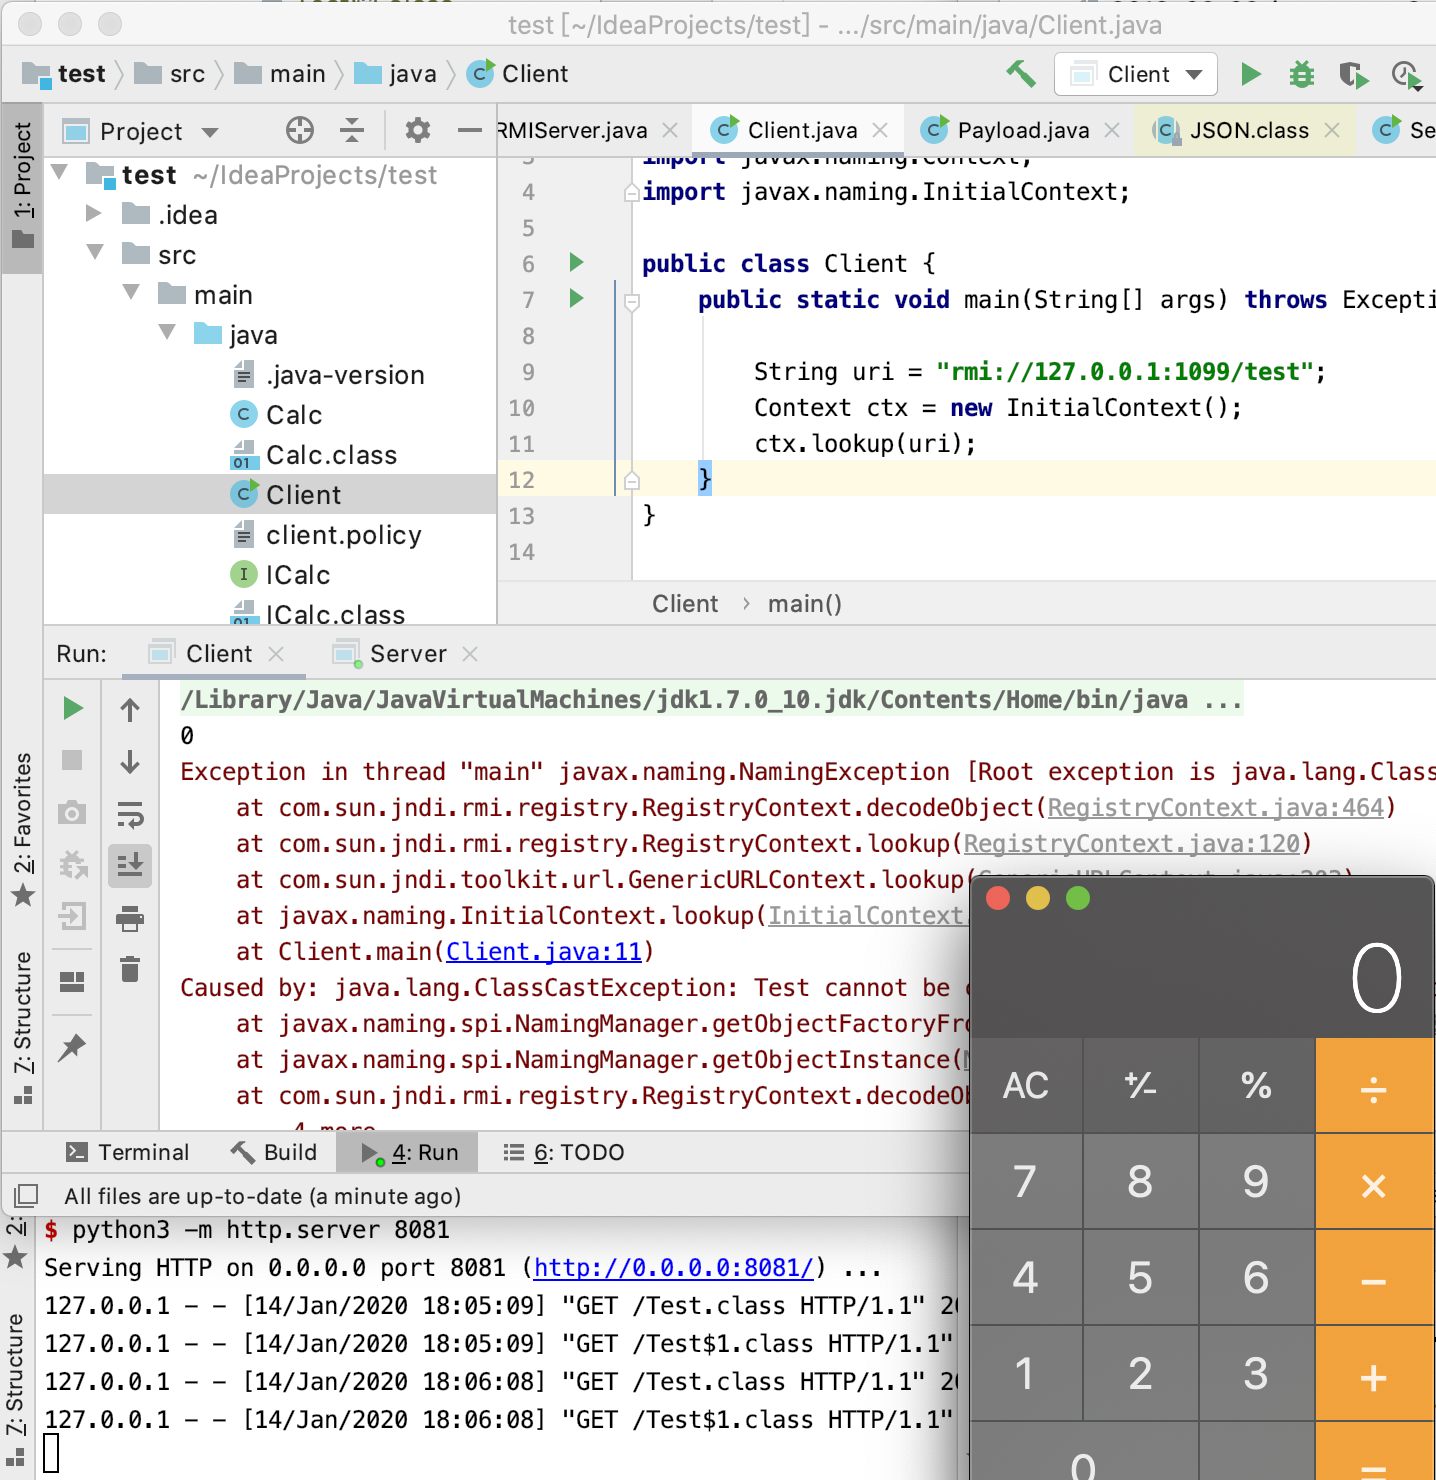Hide the Project tool window
This screenshot has width=1436, height=1480.
click(469, 130)
